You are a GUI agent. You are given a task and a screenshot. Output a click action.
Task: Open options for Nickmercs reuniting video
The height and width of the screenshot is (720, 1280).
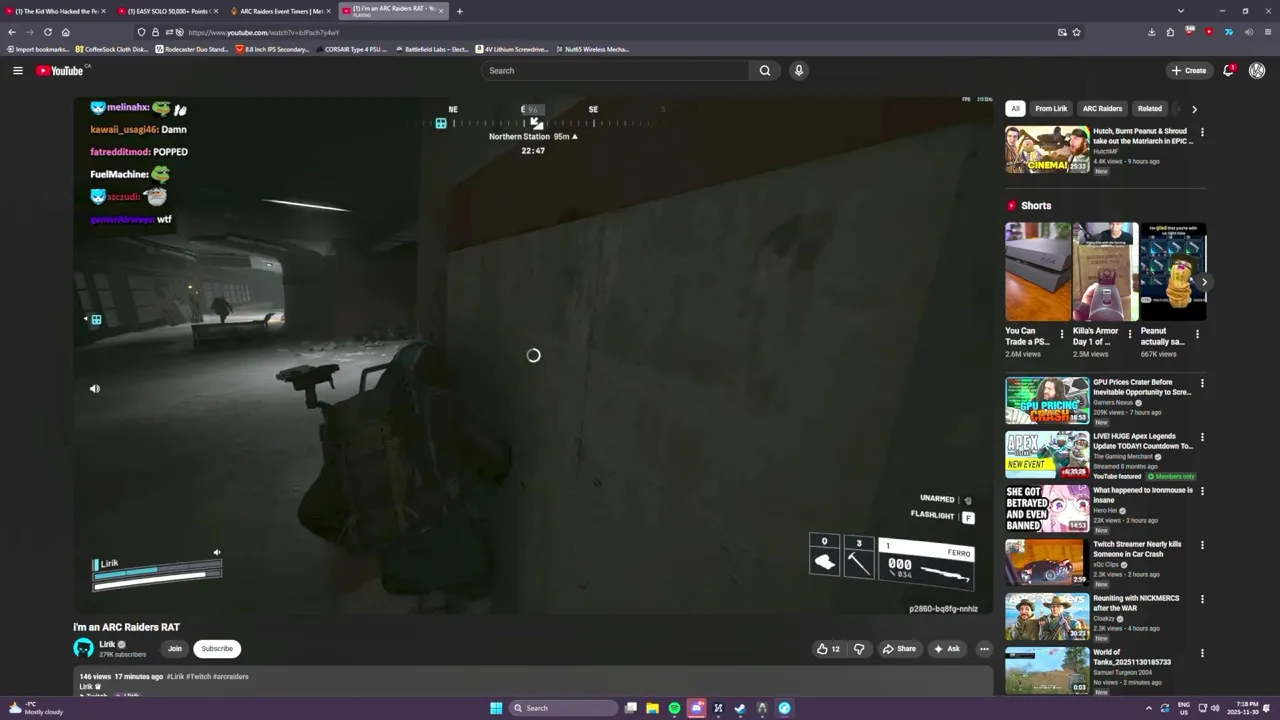pyautogui.click(x=1202, y=599)
